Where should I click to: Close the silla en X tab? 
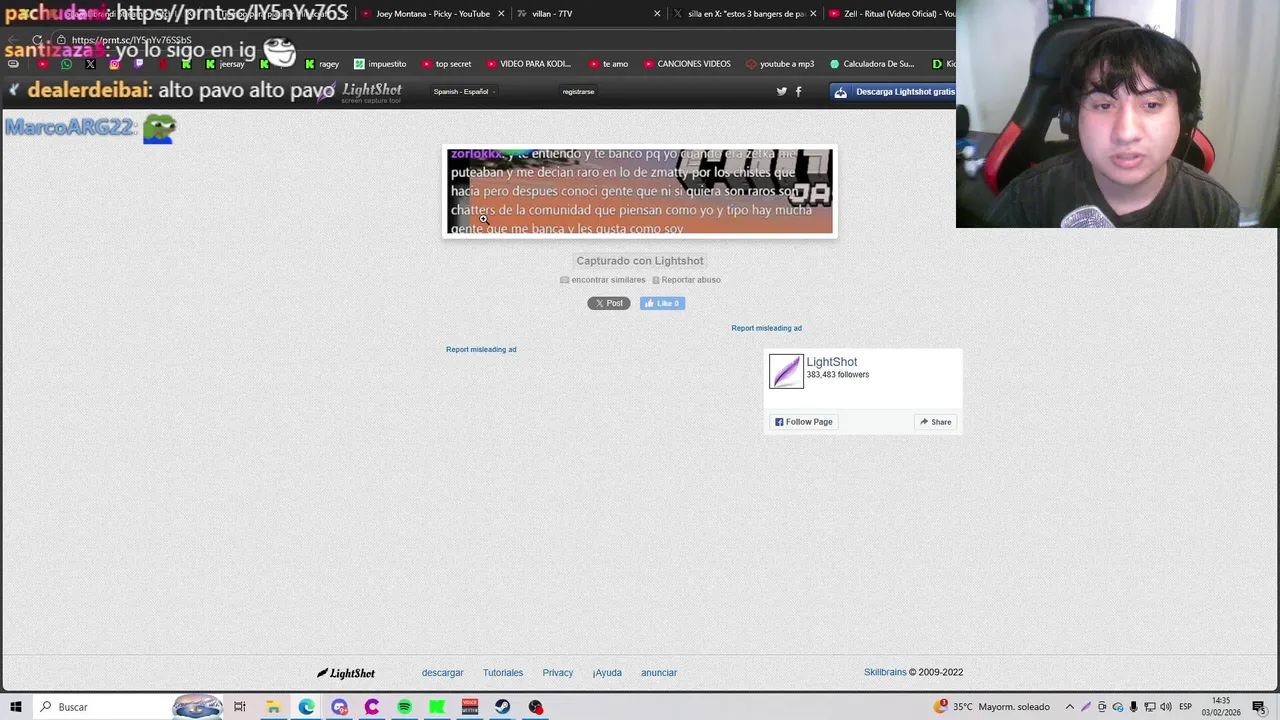pos(813,14)
